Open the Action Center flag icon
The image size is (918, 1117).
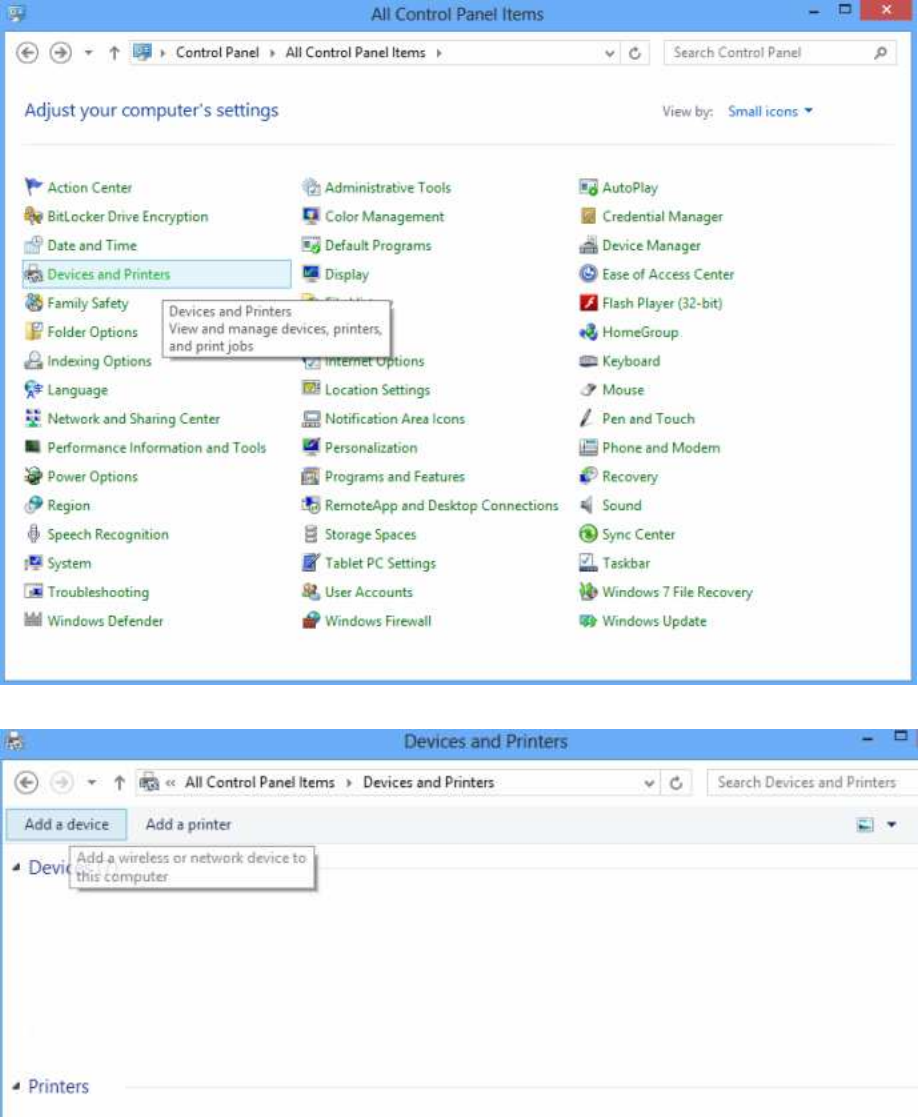33,187
